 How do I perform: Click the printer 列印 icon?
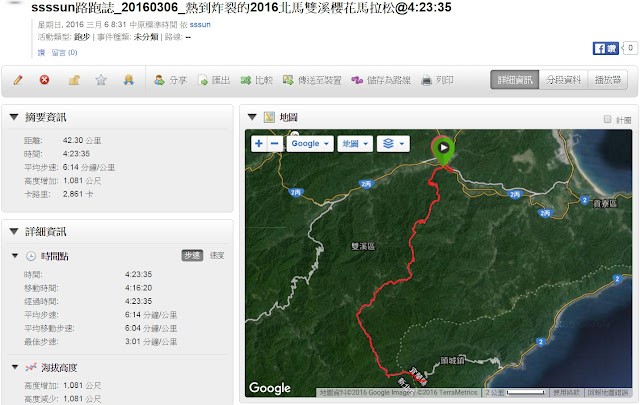(426, 80)
